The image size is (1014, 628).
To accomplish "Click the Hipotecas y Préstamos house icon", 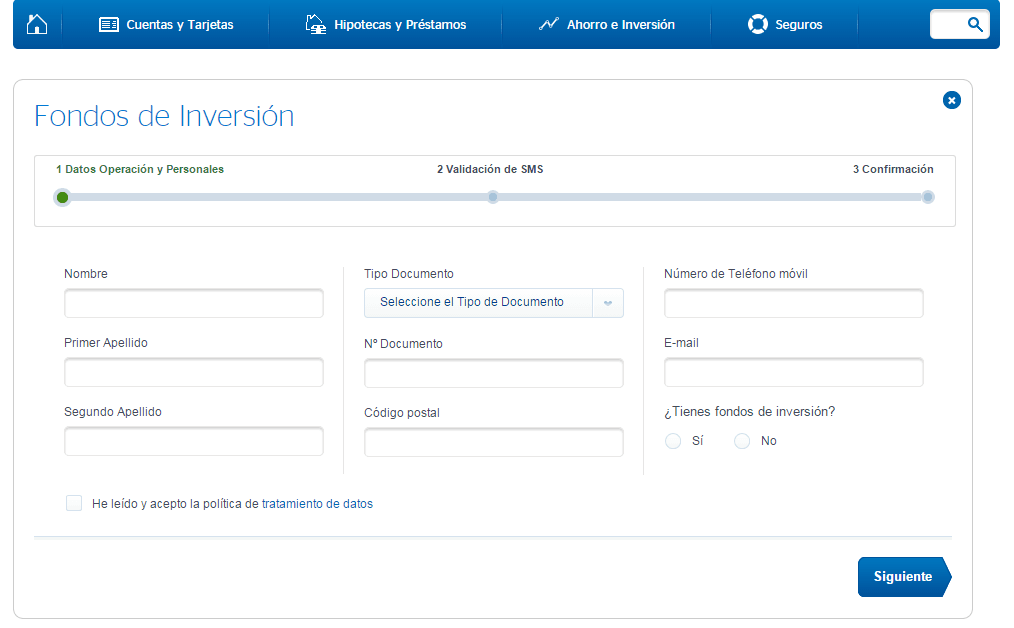I will click(x=316, y=25).
